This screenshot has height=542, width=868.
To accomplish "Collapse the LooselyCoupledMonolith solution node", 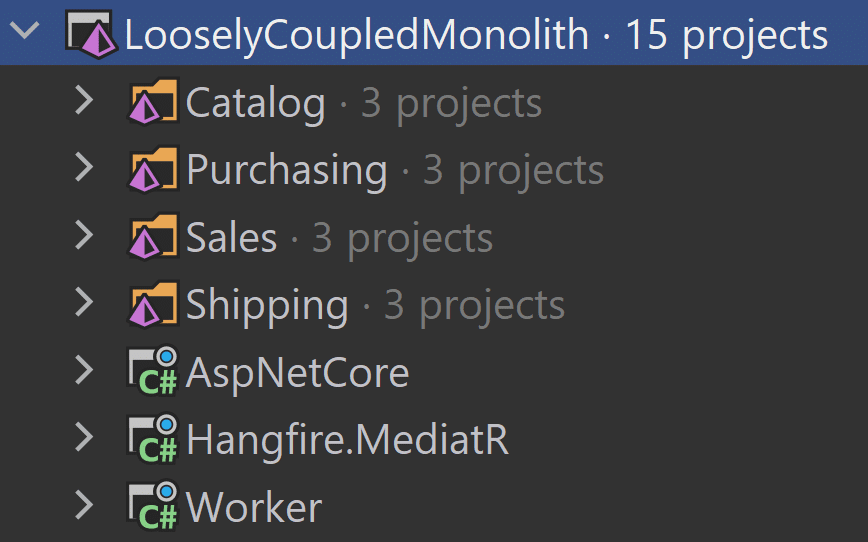I will point(25,30).
